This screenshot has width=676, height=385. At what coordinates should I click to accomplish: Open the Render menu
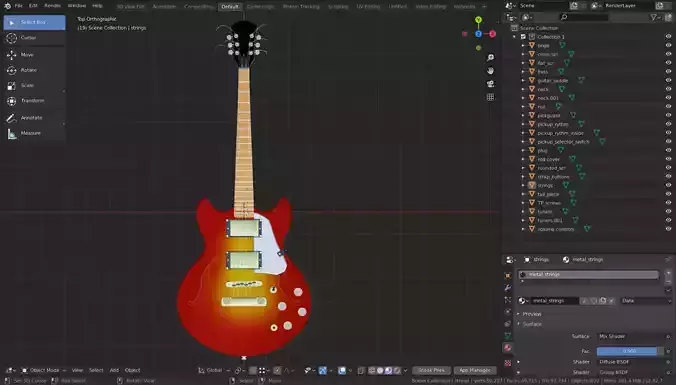pos(53,6)
